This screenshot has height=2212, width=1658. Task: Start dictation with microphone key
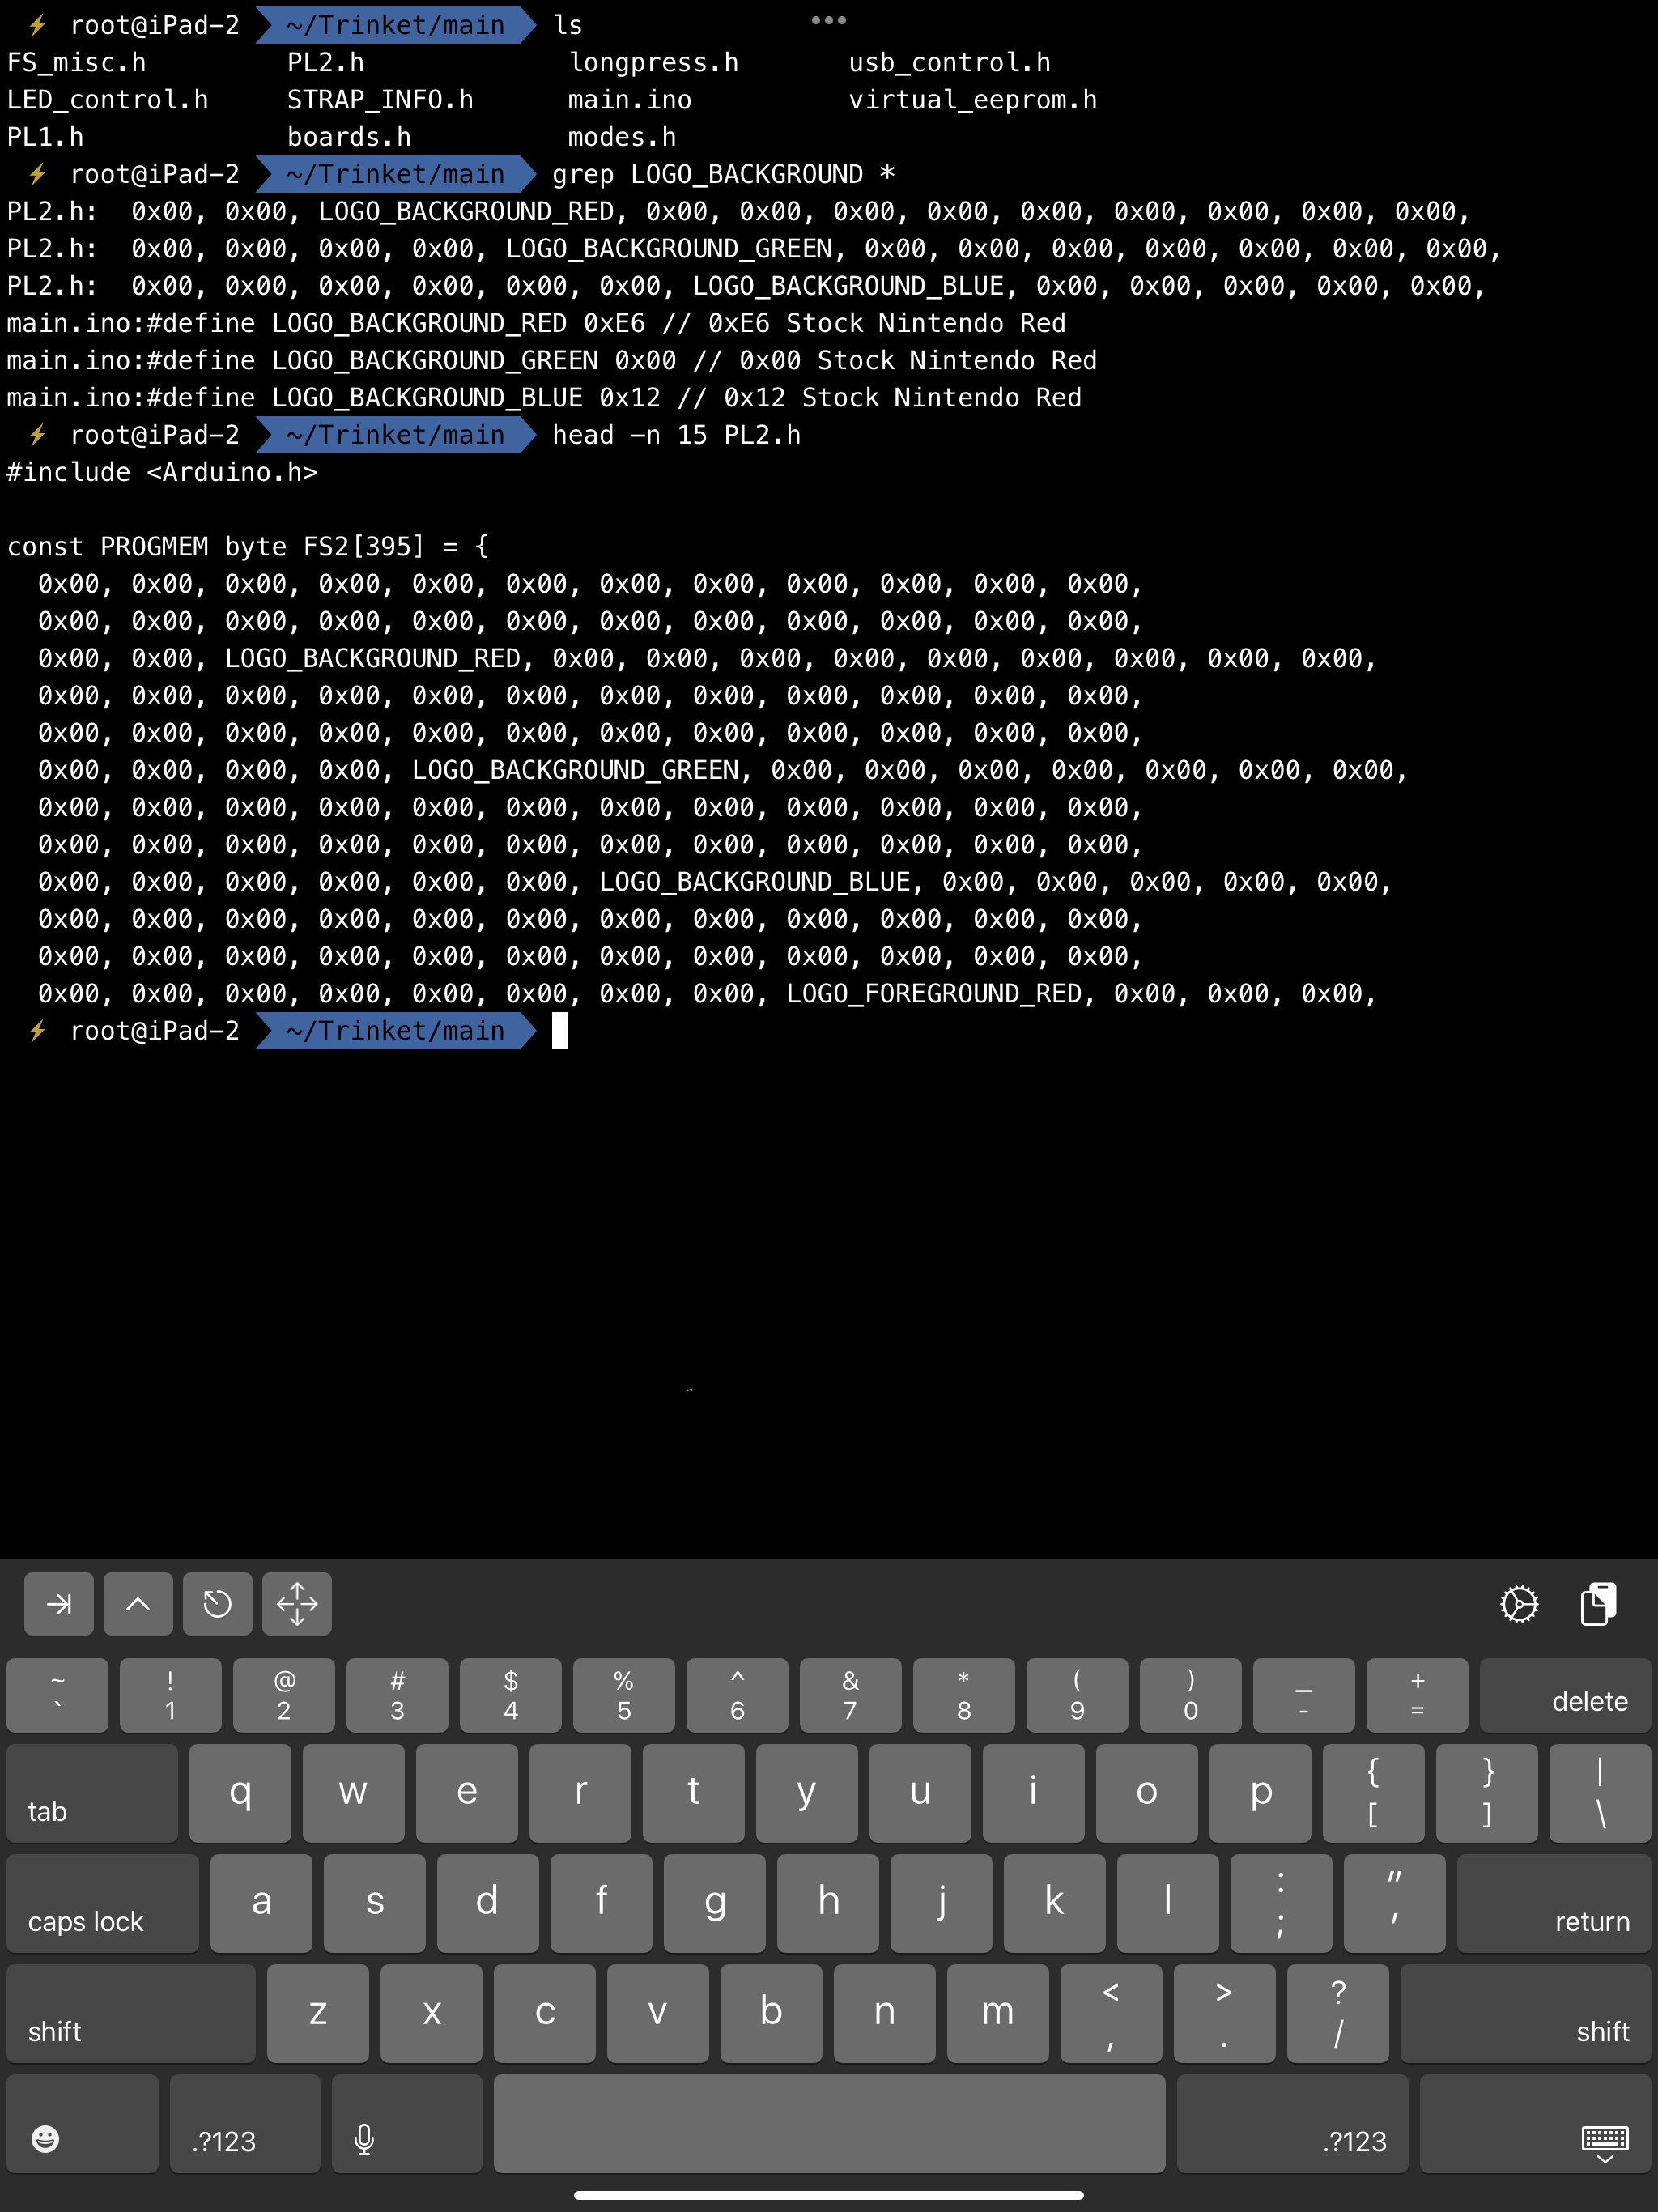(x=406, y=2124)
